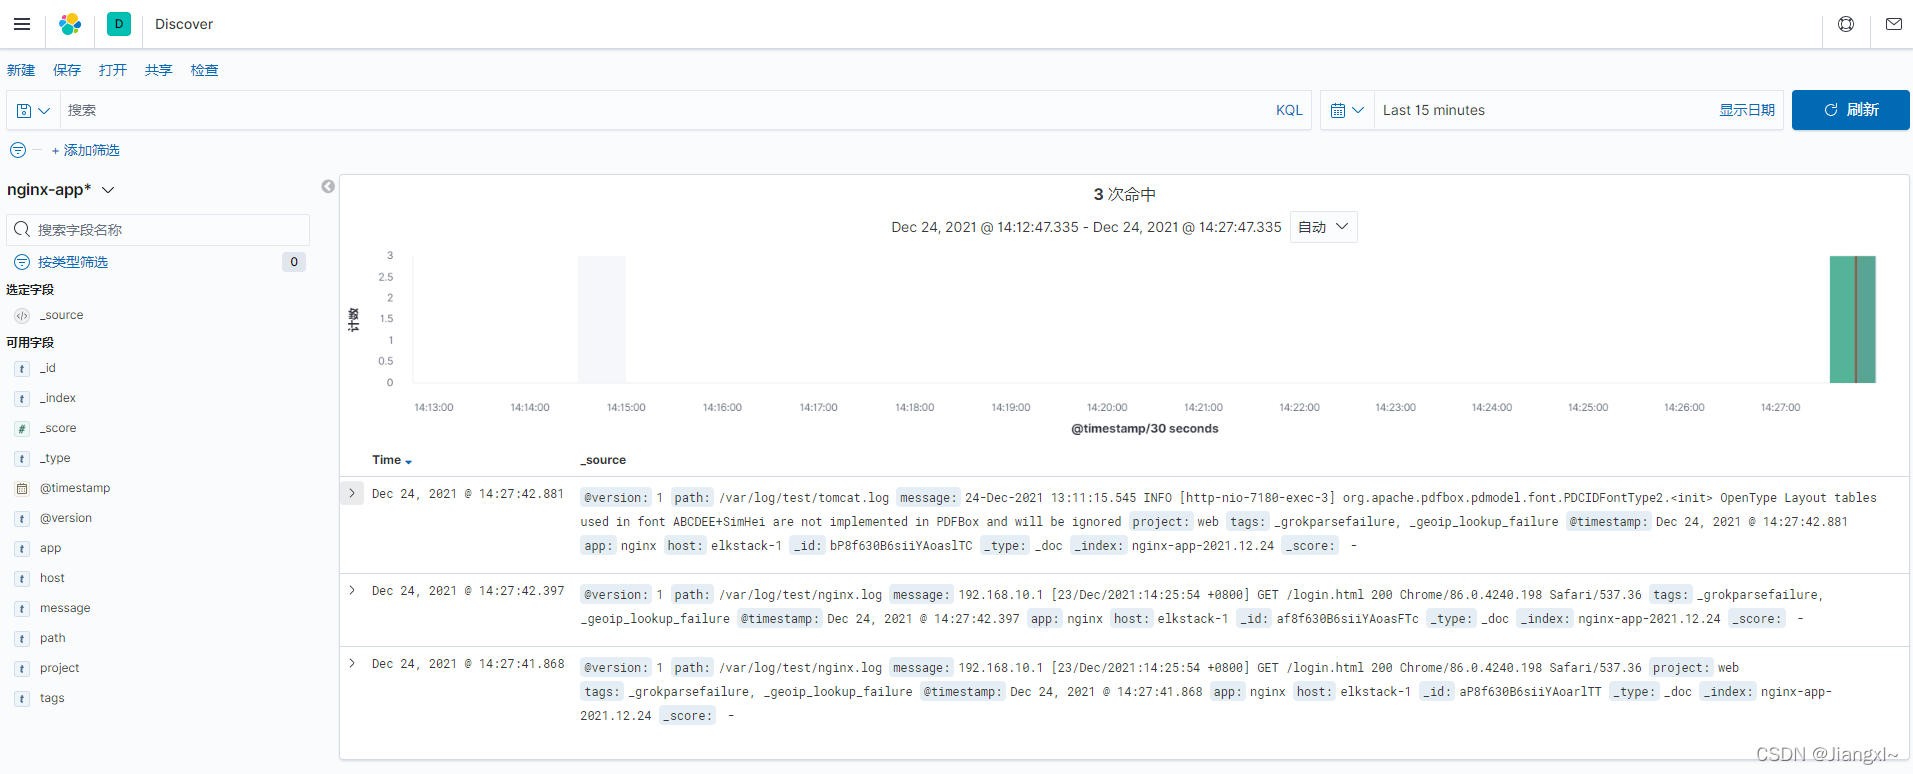The image size is (1913, 774).
Task: Click the 打开 menu item
Action: 113,70
